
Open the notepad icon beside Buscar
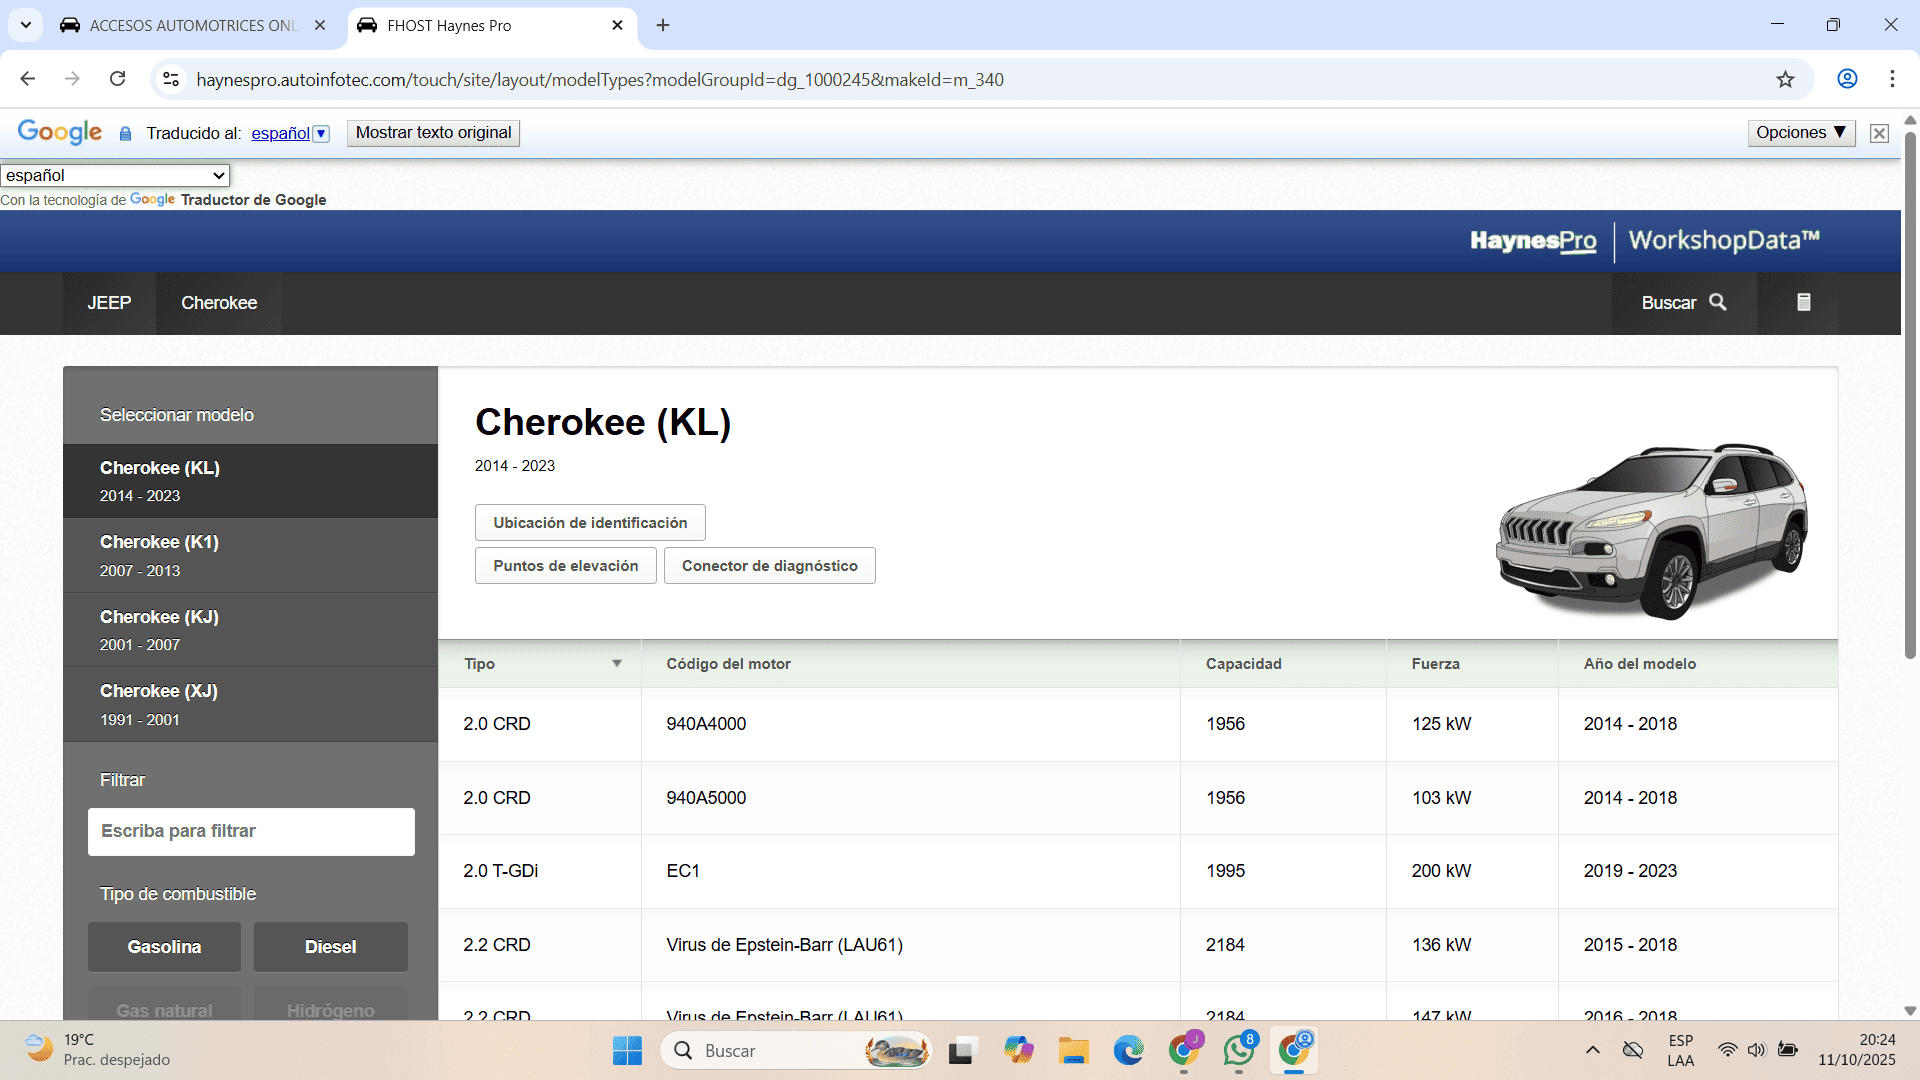tap(1803, 302)
